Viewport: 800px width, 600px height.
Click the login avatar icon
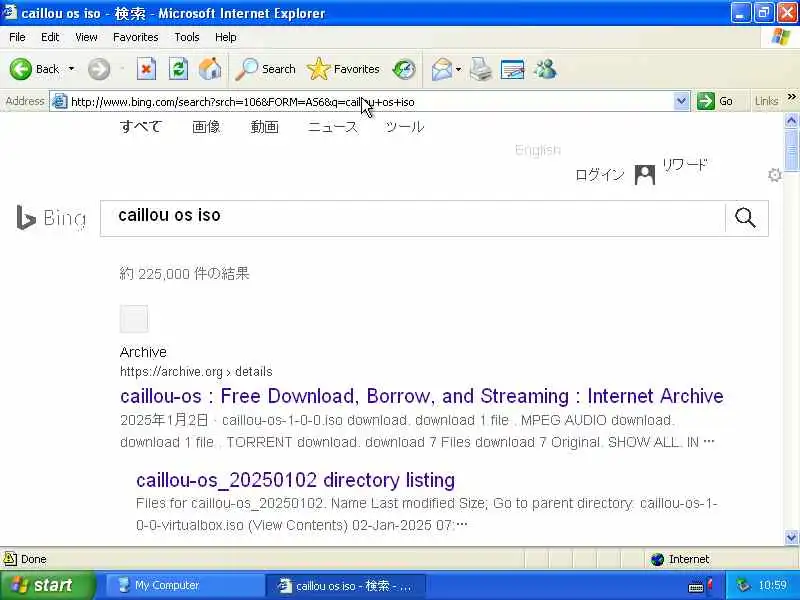tap(645, 175)
